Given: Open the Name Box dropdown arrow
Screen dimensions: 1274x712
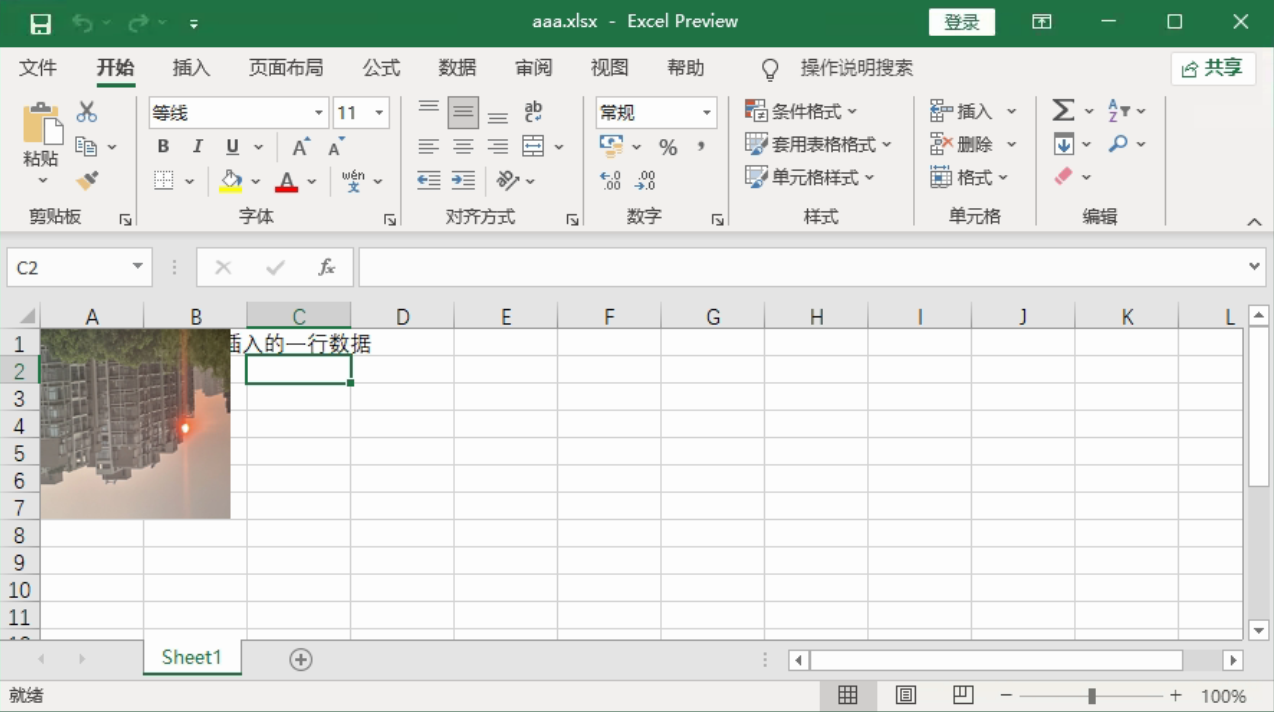Looking at the screenshot, I should pyautogui.click(x=137, y=267).
